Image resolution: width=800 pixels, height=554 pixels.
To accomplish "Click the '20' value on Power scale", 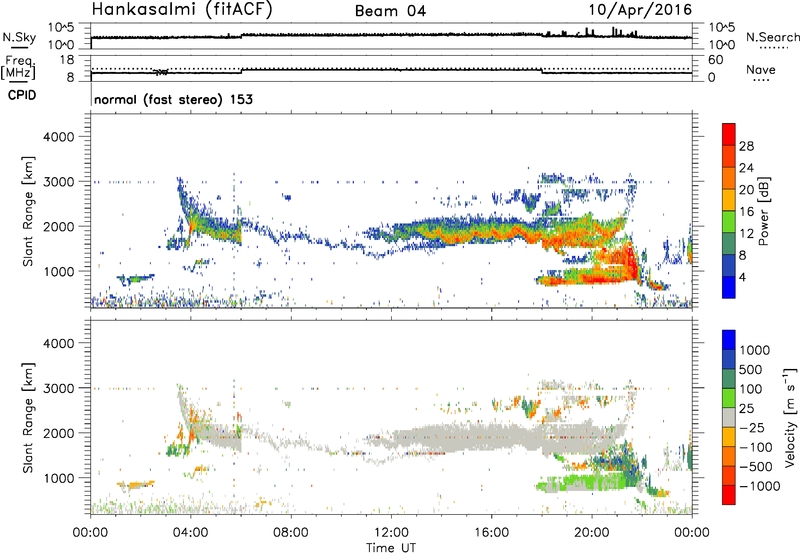I will [x=746, y=190].
